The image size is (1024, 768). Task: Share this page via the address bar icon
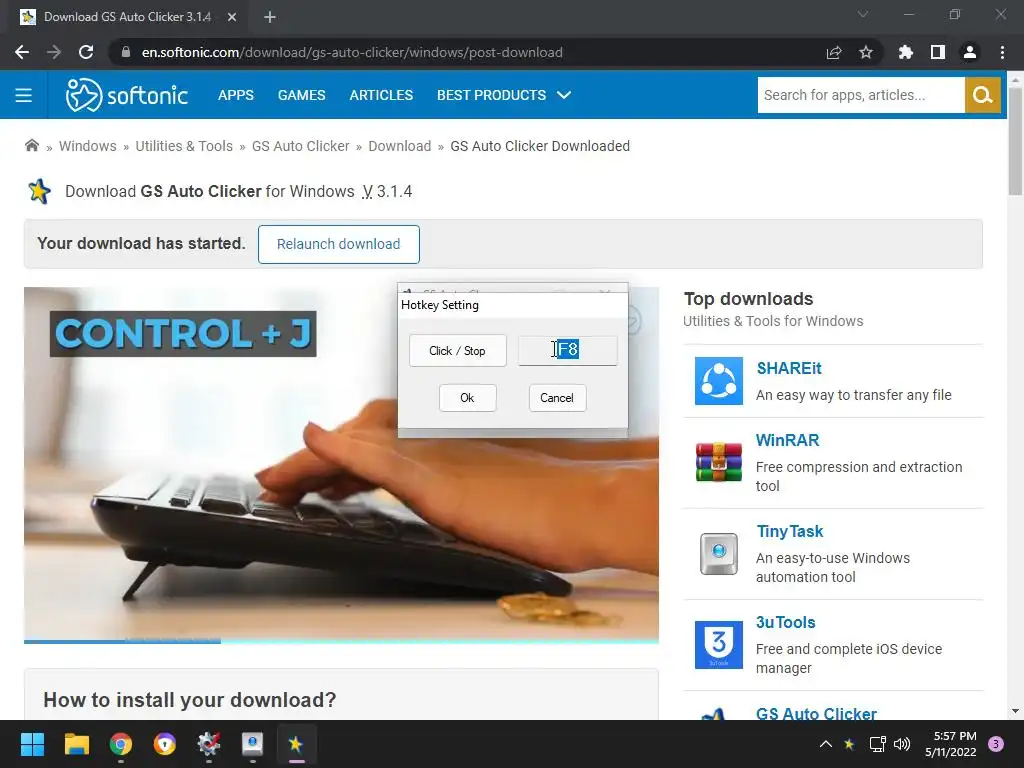(834, 52)
